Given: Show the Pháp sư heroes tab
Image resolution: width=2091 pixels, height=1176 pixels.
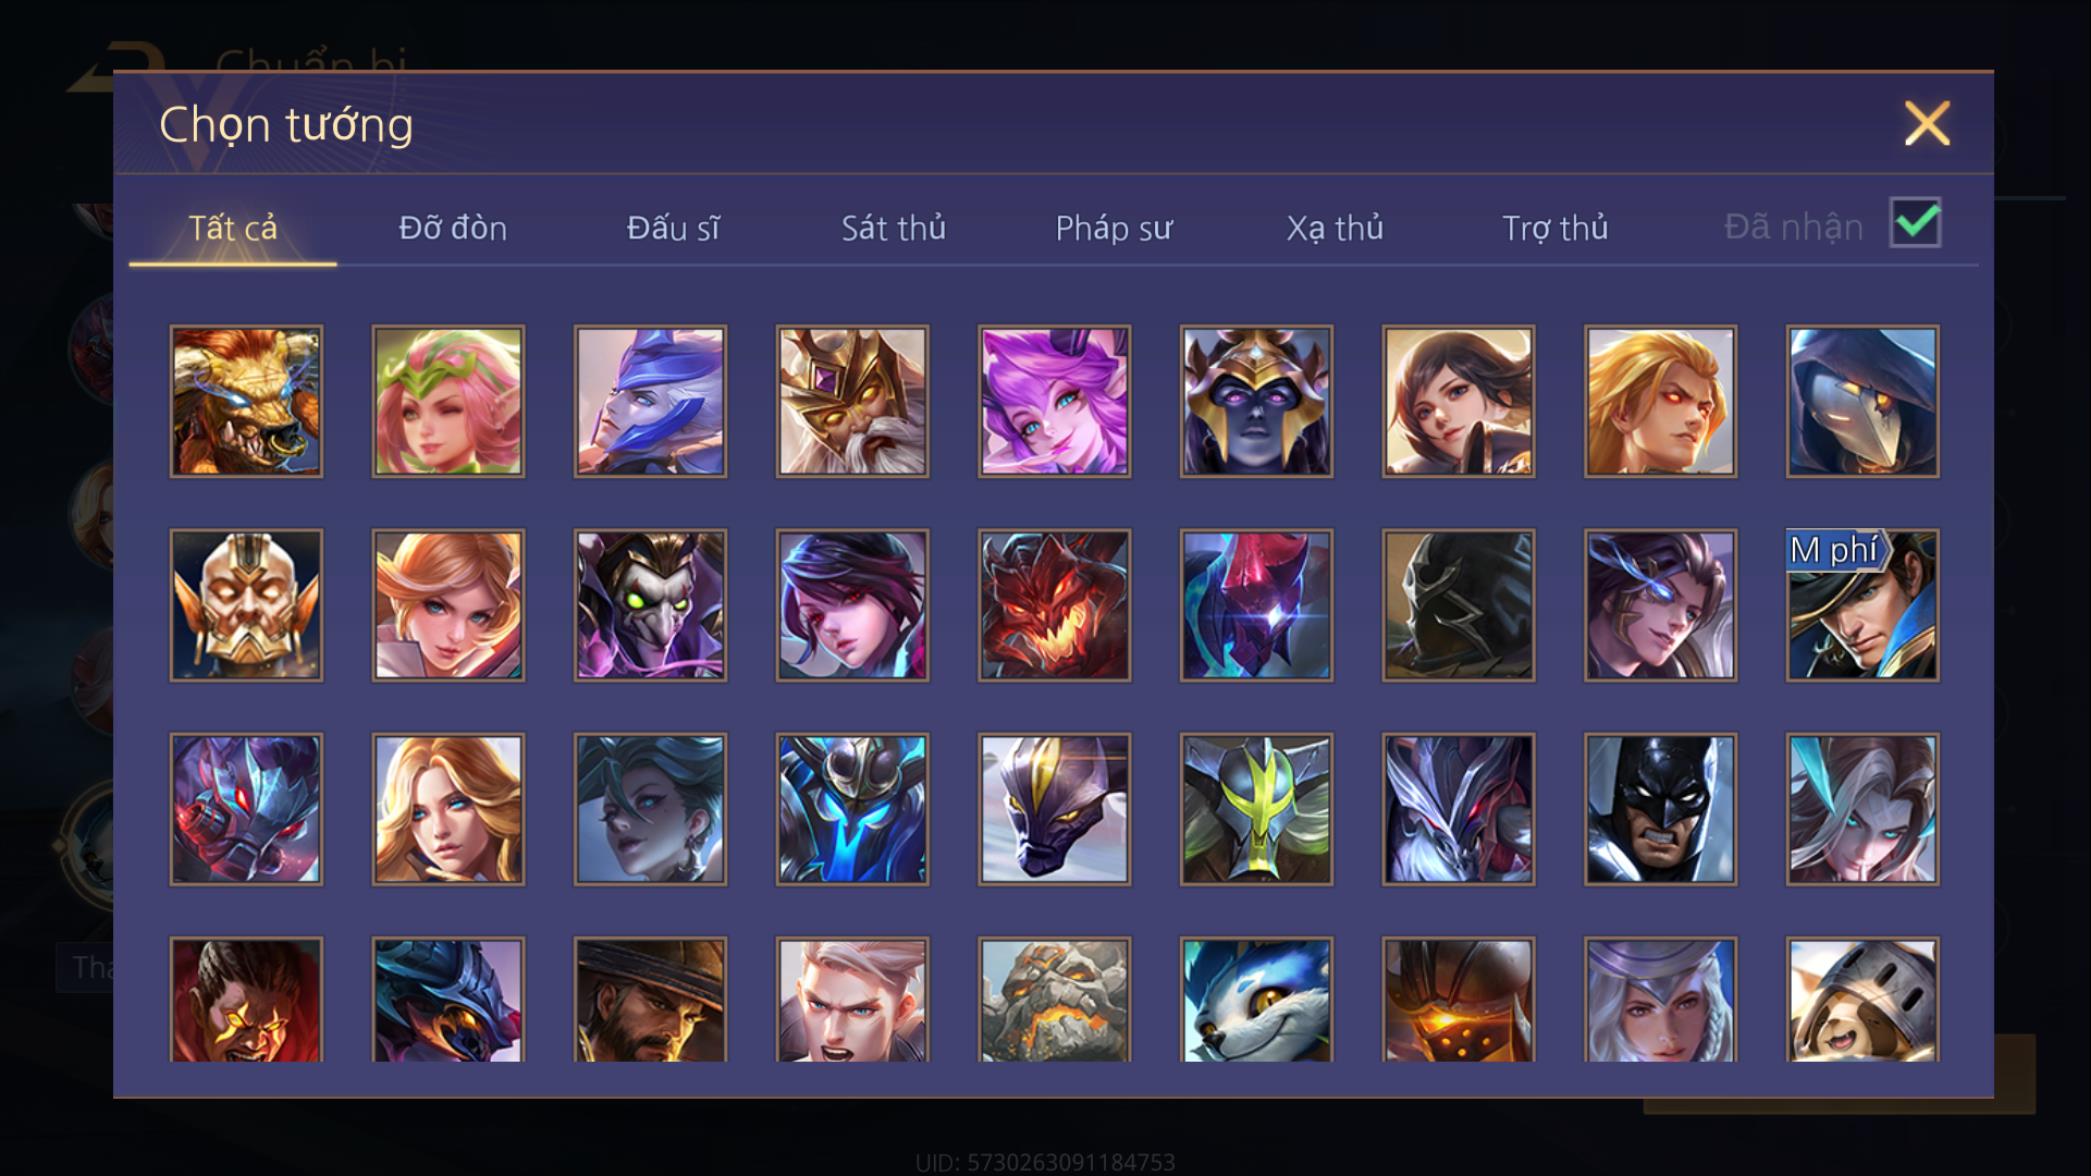Looking at the screenshot, I should click(1113, 228).
